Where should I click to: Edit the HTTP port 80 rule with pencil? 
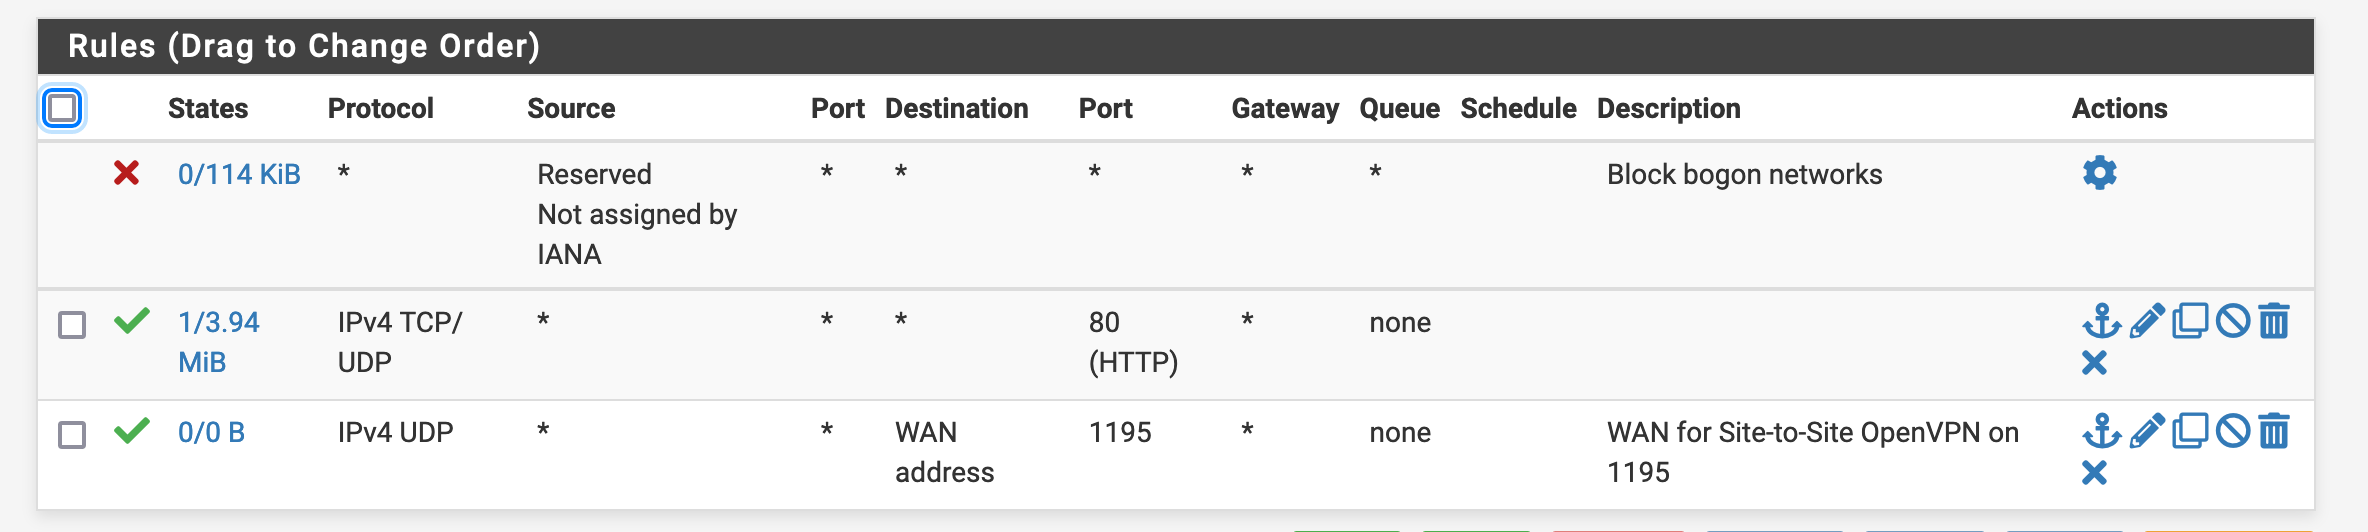2147,321
